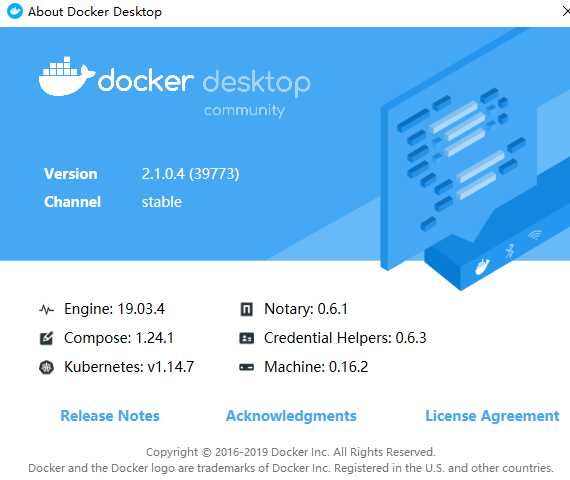Viewport: 570px width, 480px height.
Task: Click the 'stable' channel value
Action: (x=162, y=202)
